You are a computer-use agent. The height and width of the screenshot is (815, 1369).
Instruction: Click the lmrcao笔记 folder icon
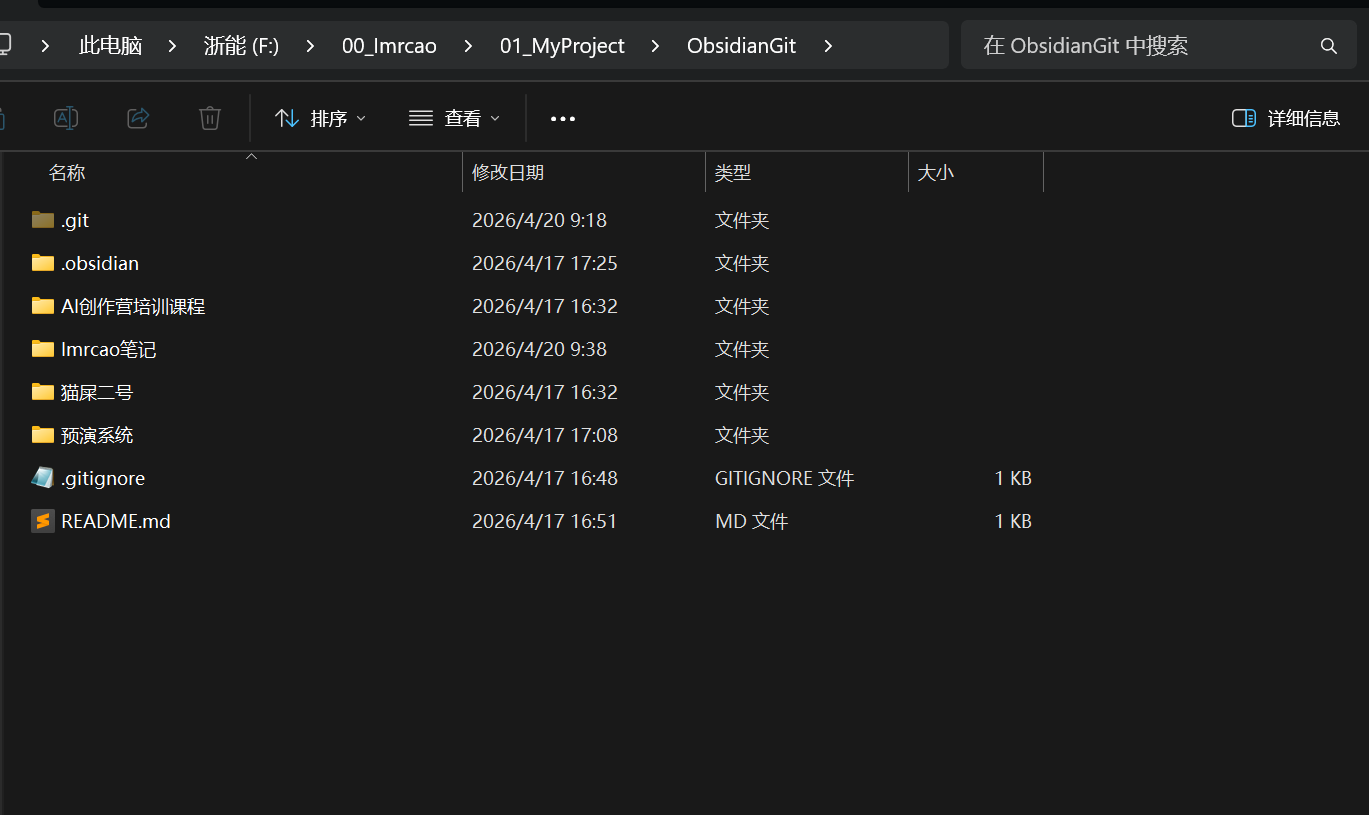(x=42, y=349)
